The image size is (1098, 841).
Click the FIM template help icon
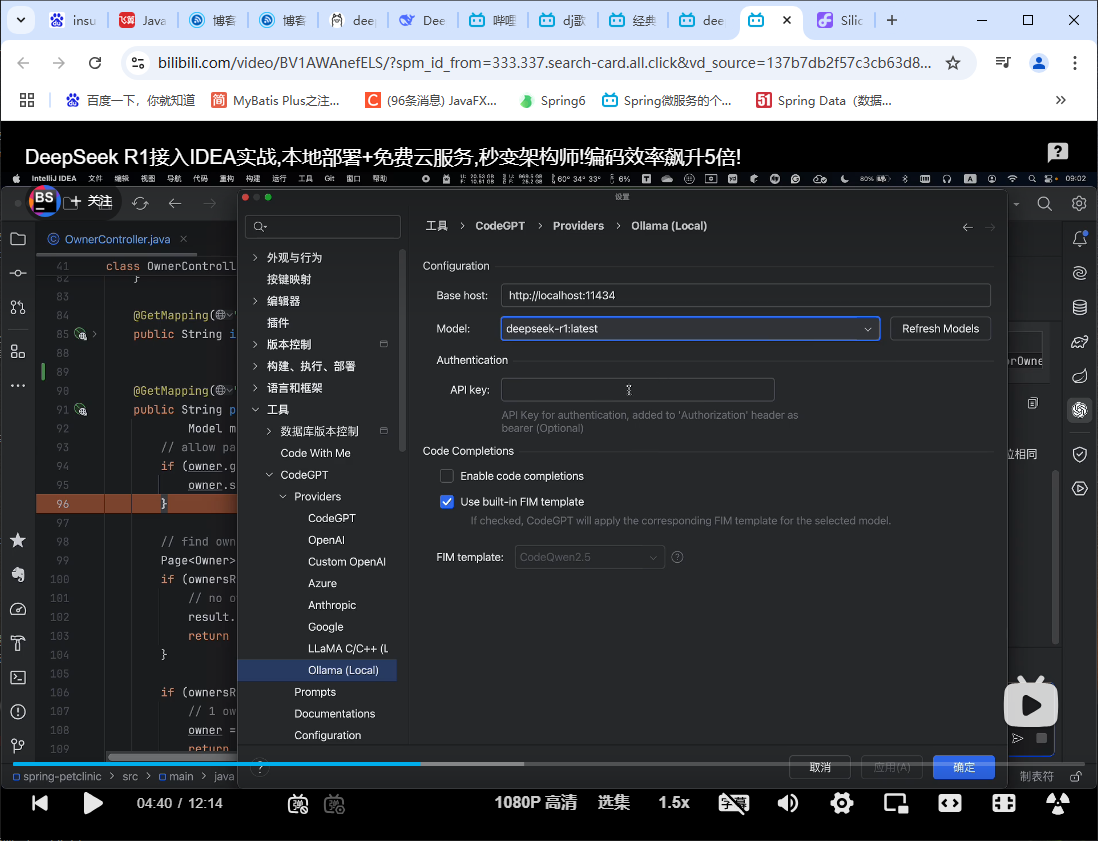[x=677, y=557]
